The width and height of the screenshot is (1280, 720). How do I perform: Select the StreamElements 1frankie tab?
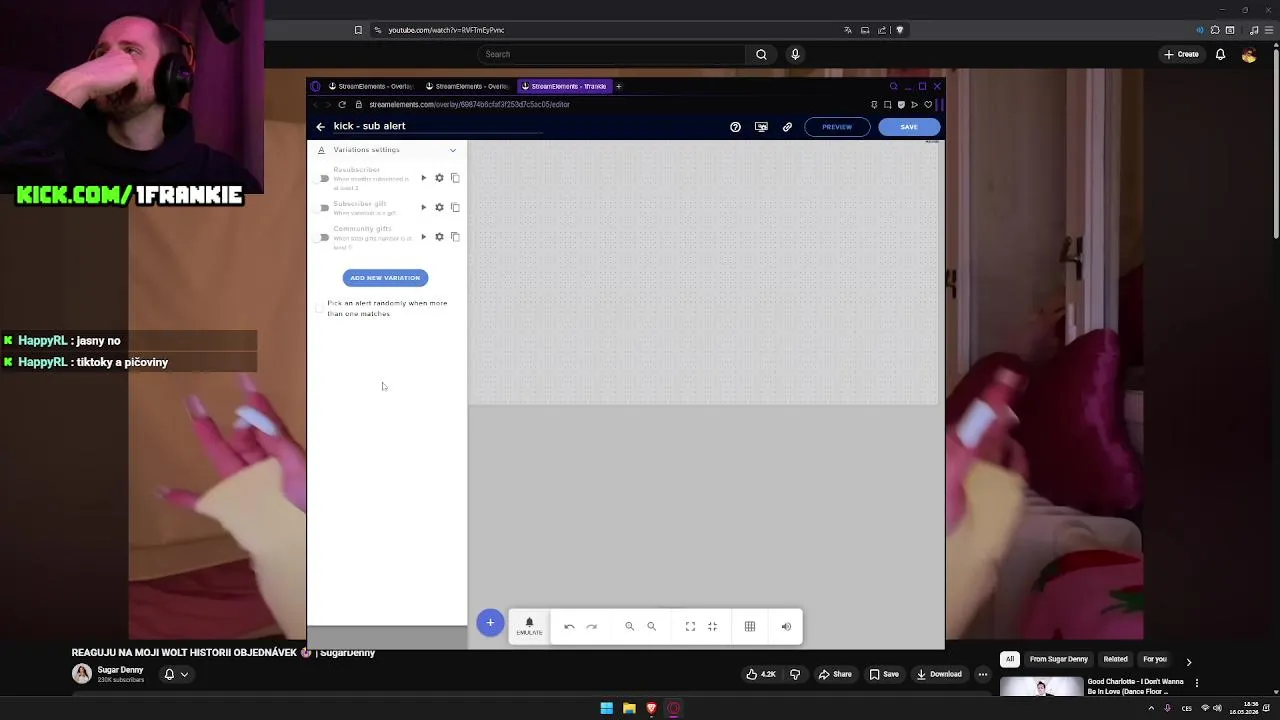(x=563, y=86)
